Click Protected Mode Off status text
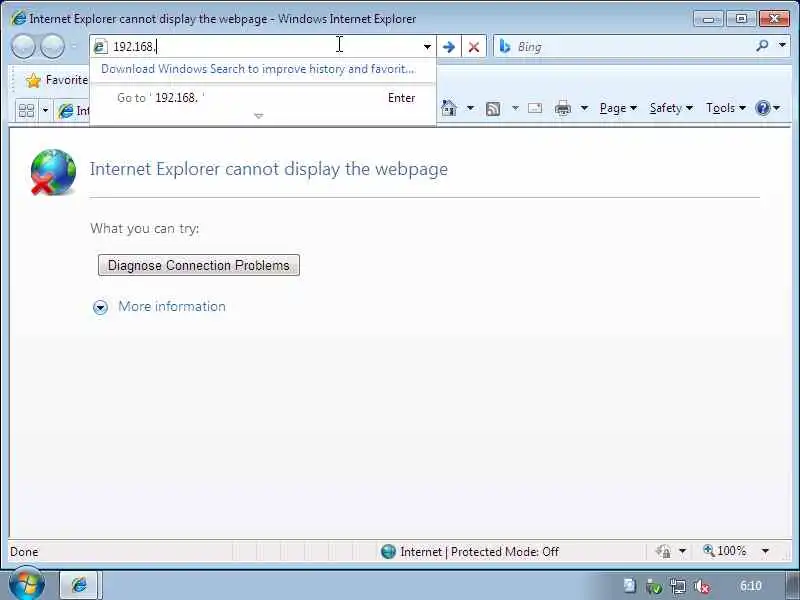 [x=505, y=552]
